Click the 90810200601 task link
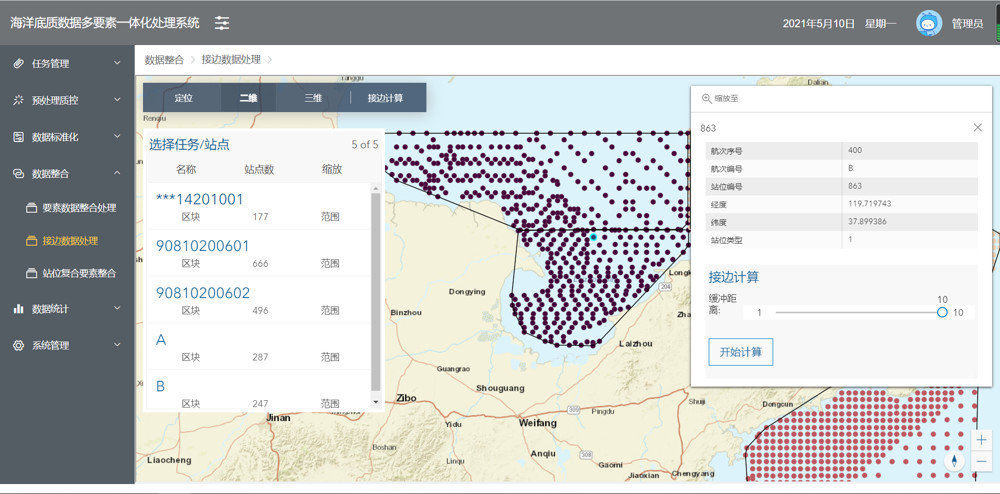Viewport: 1000px width, 494px height. [203, 246]
